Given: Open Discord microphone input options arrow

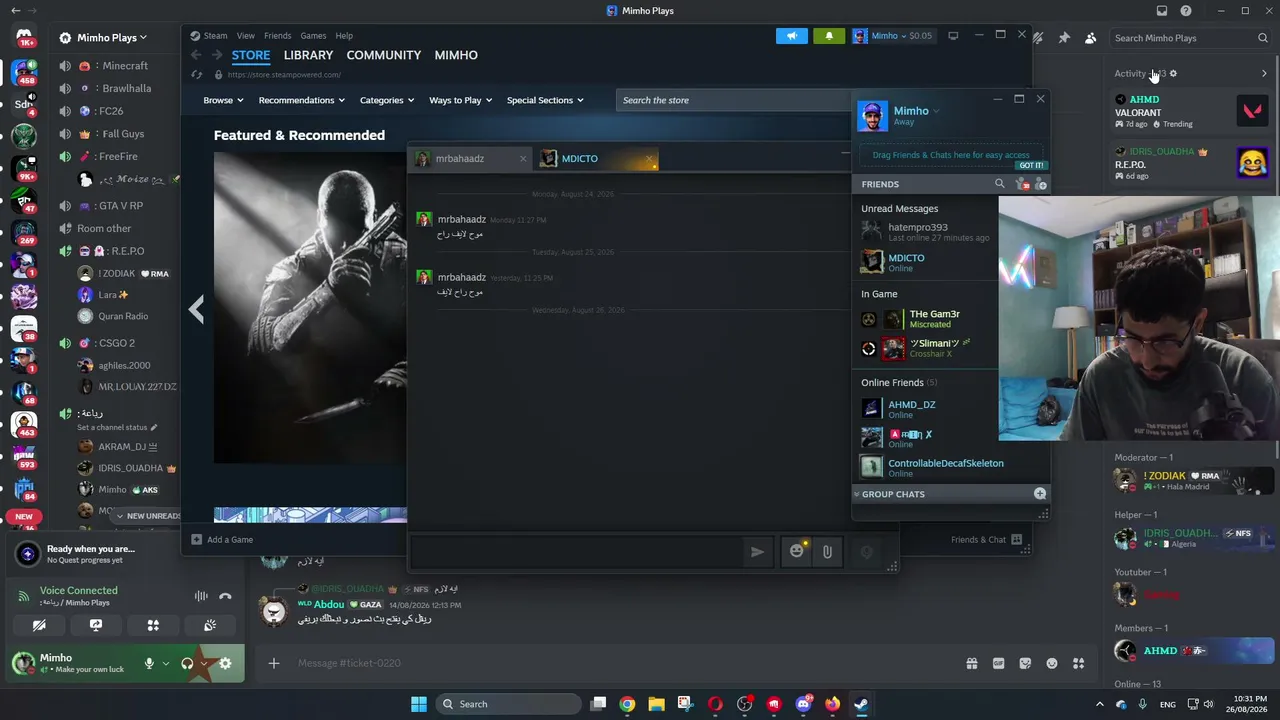Looking at the screenshot, I should point(165,663).
